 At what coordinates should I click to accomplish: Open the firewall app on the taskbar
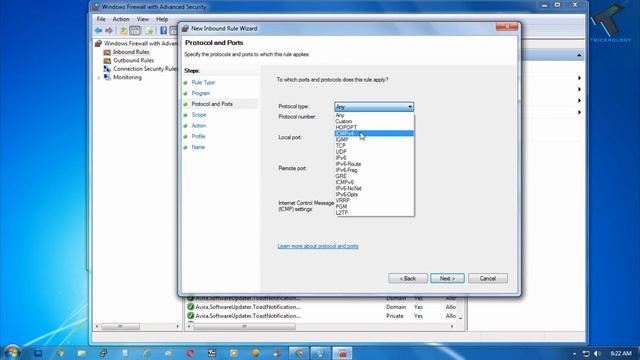[342, 353]
